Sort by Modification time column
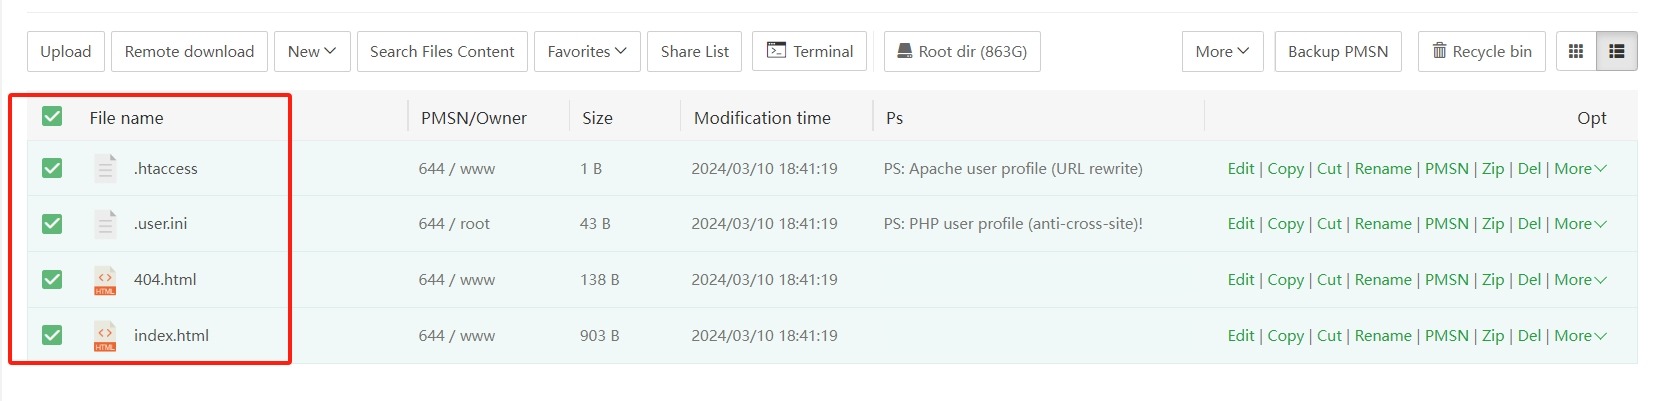 762,118
